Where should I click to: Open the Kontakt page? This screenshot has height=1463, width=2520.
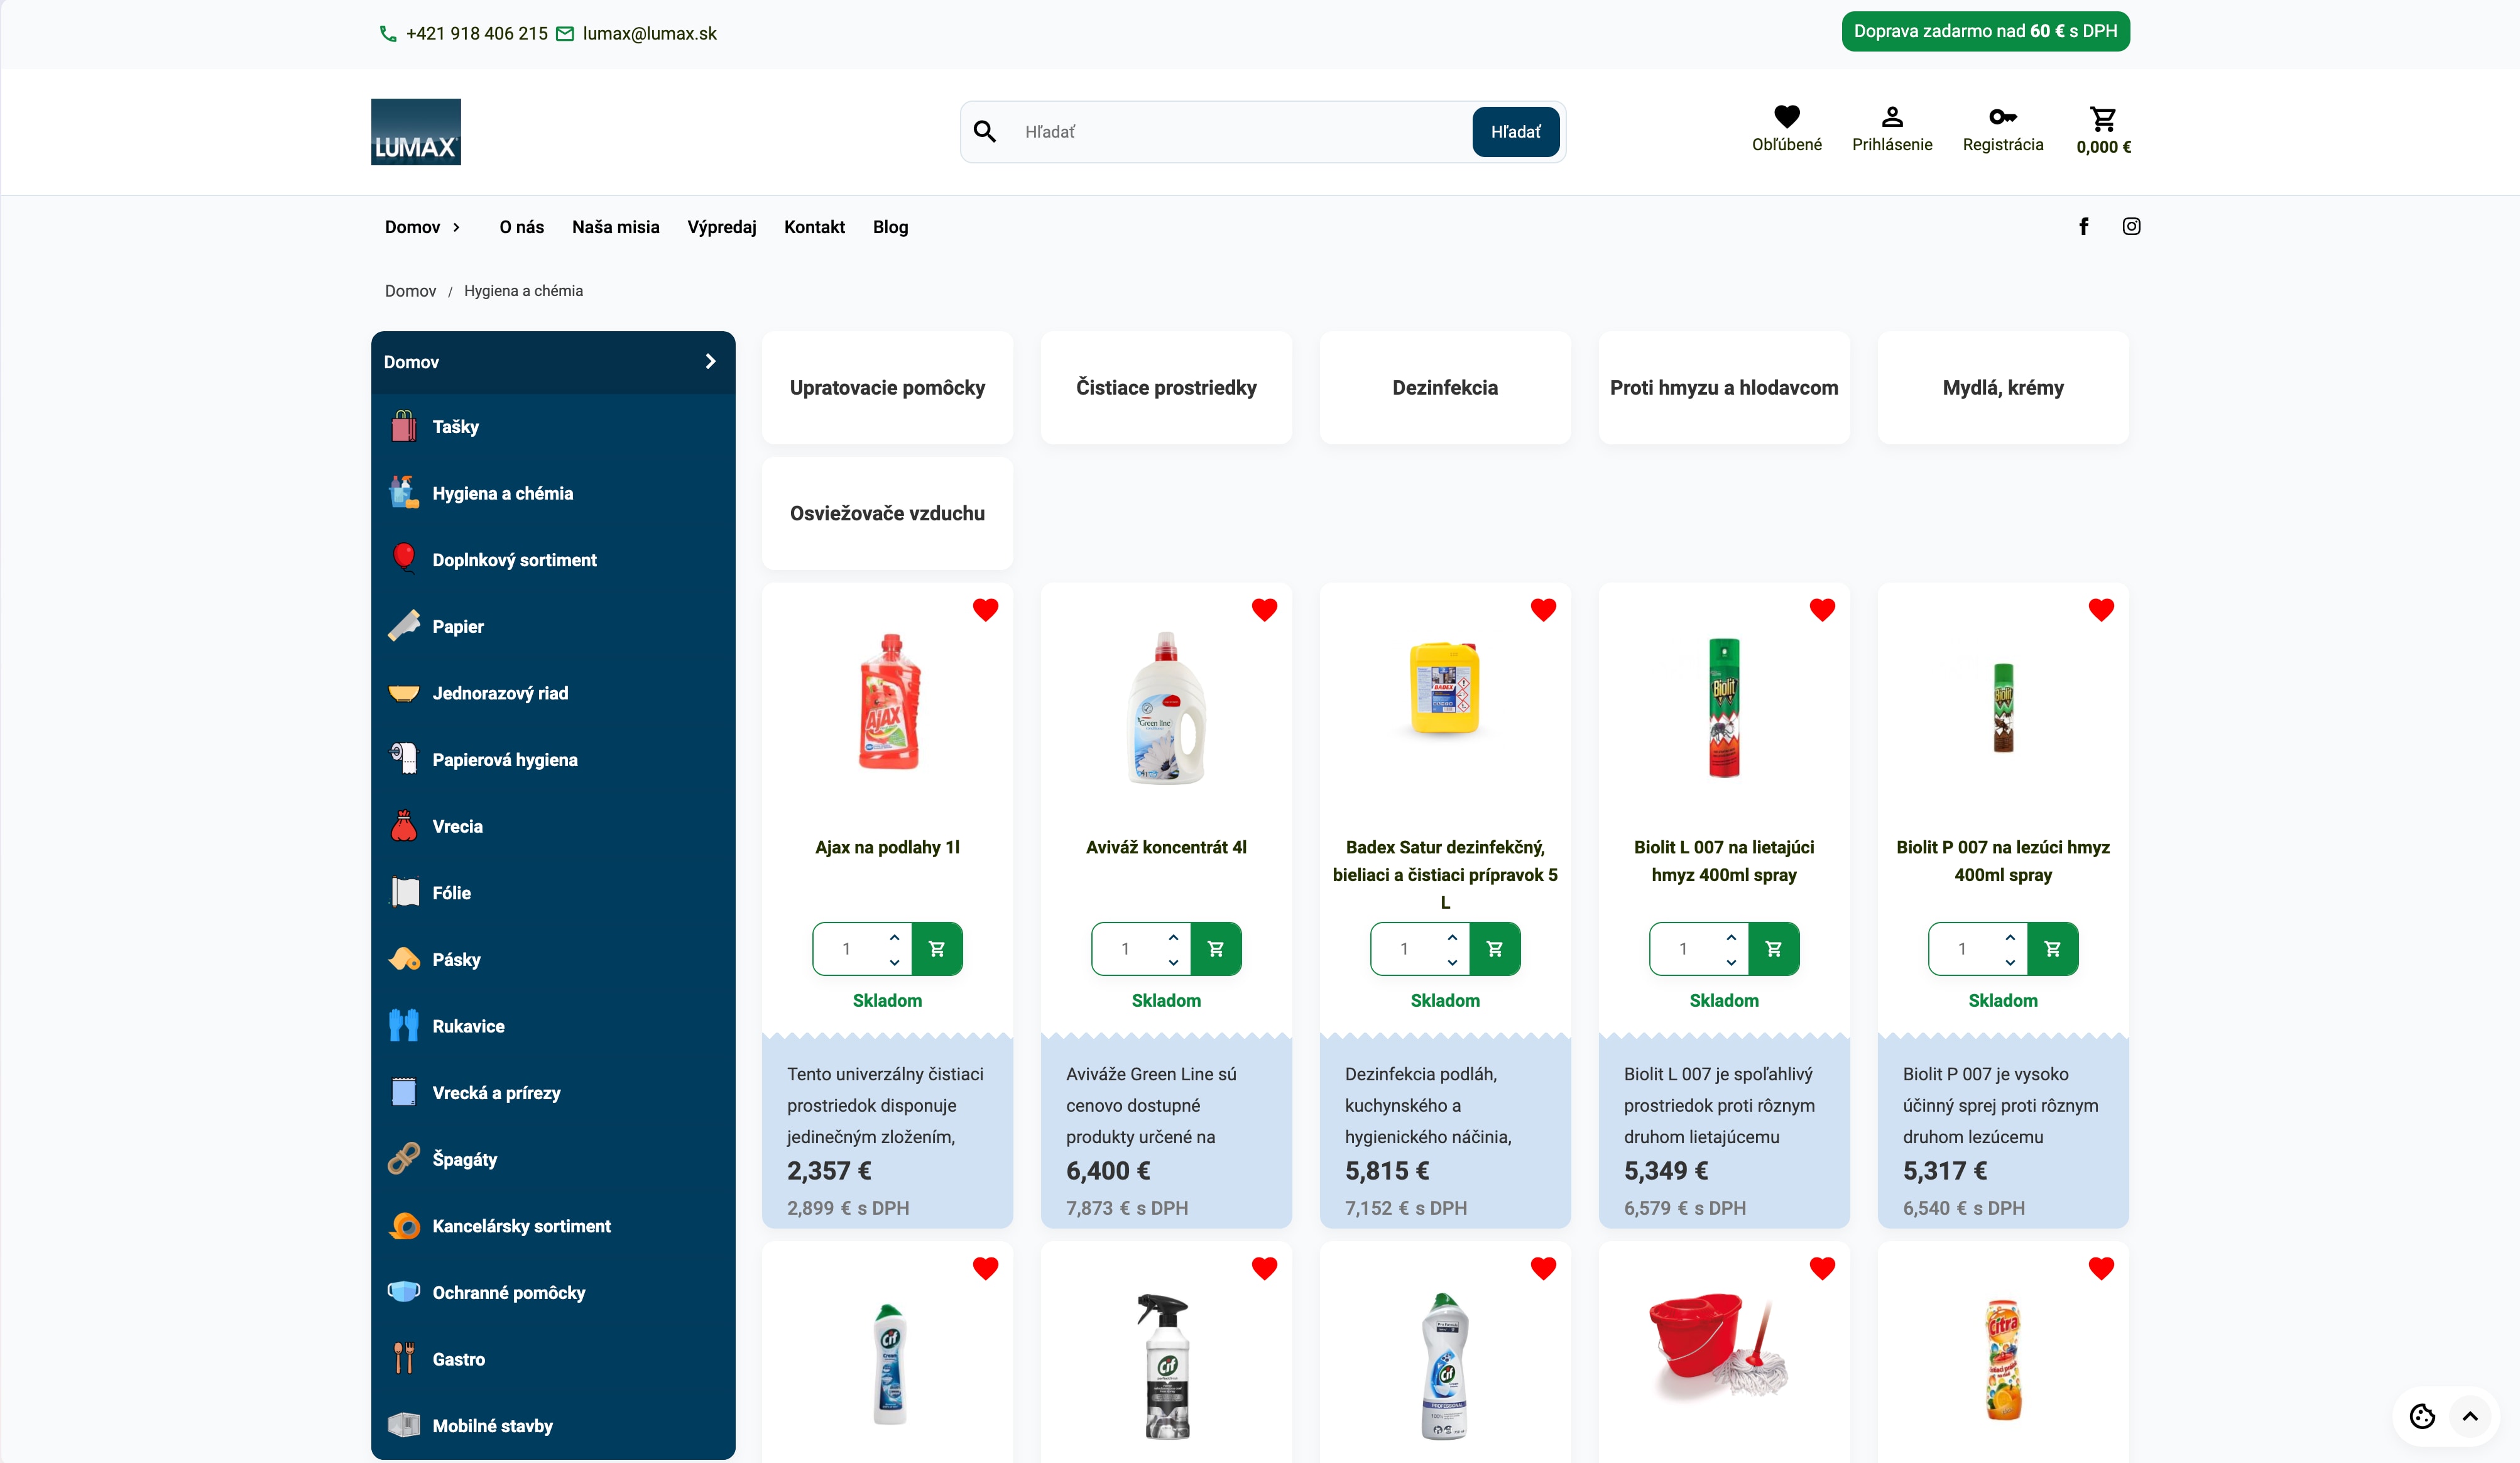point(814,227)
